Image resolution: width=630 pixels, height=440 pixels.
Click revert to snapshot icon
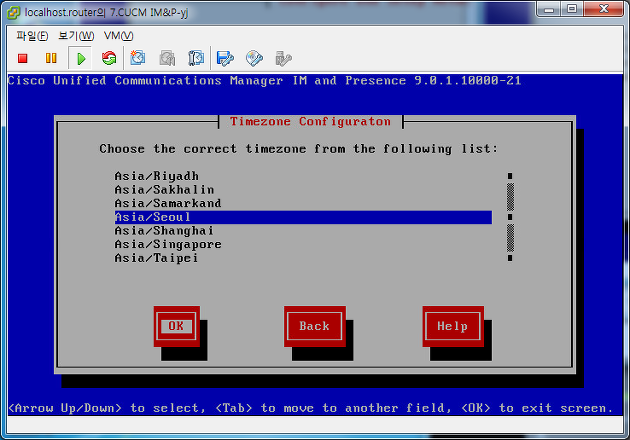(x=167, y=58)
